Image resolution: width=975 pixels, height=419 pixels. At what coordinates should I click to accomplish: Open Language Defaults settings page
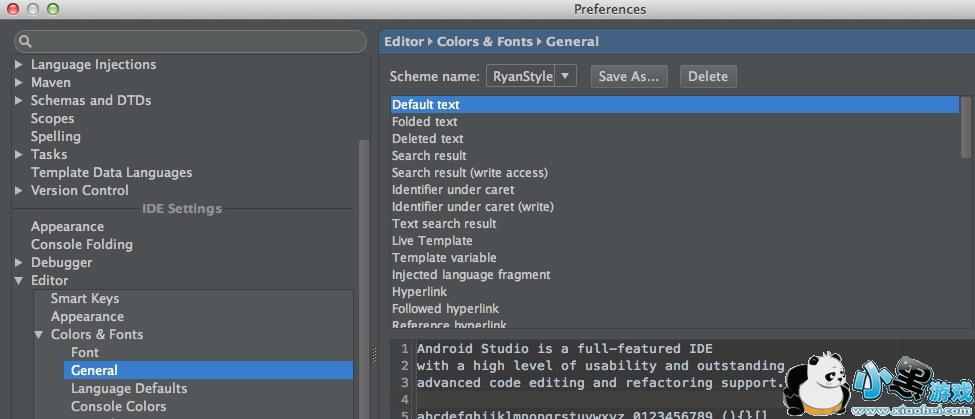point(129,389)
